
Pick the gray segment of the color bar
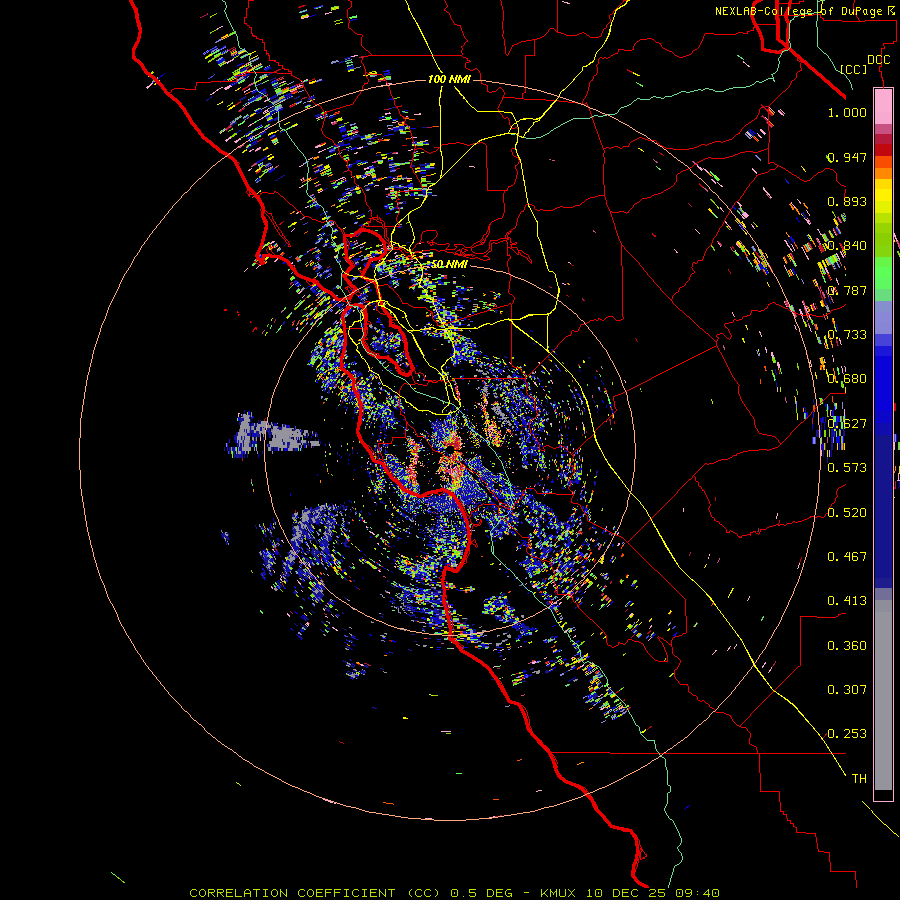point(883,695)
